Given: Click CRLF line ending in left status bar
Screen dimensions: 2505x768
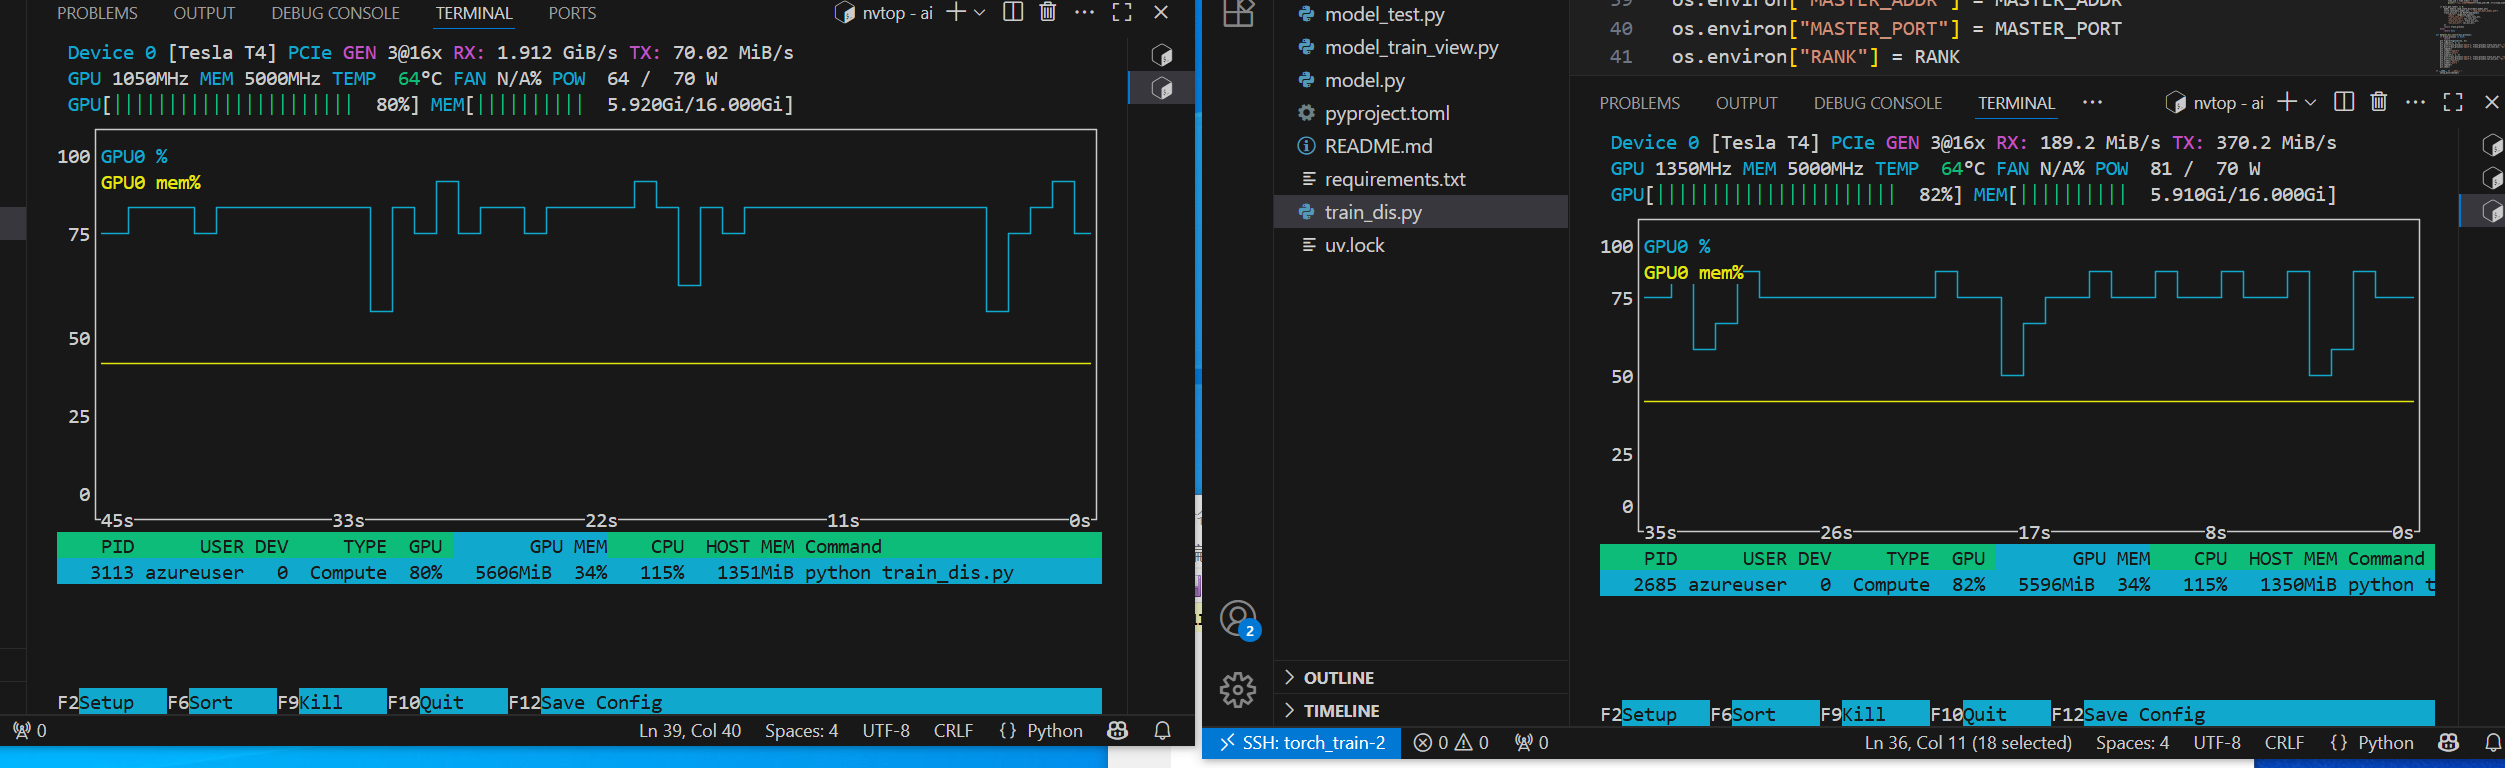Looking at the screenshot, I should click(x=952, y=731).
